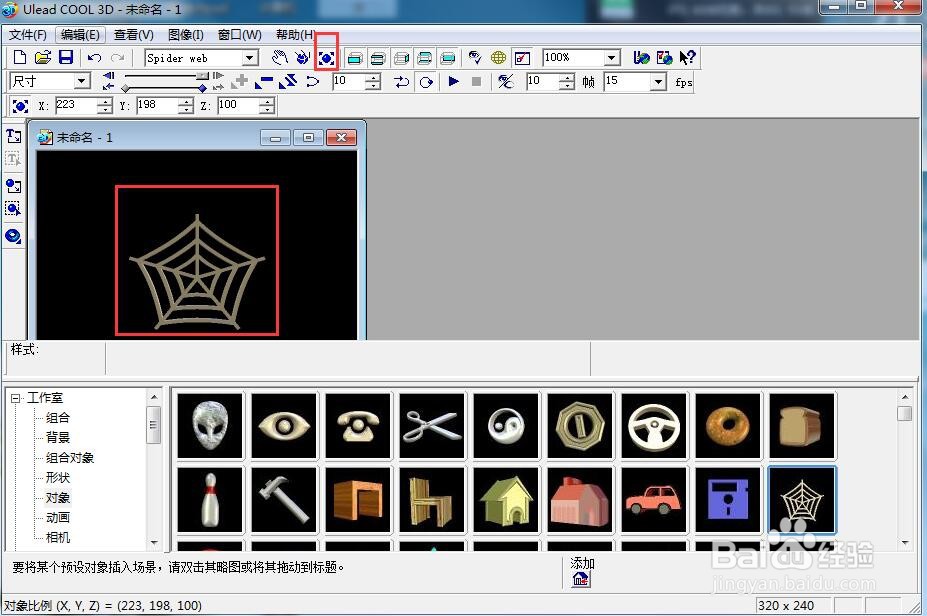Select the Move object hand tool
This screenshot has height=616, width=927.
point(279,57)
